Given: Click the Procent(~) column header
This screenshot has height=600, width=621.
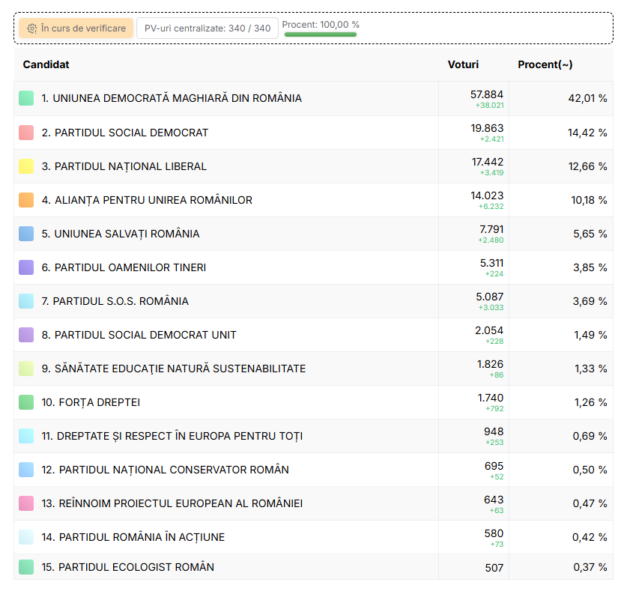Looking at the screenshot, I should [545, 65].
